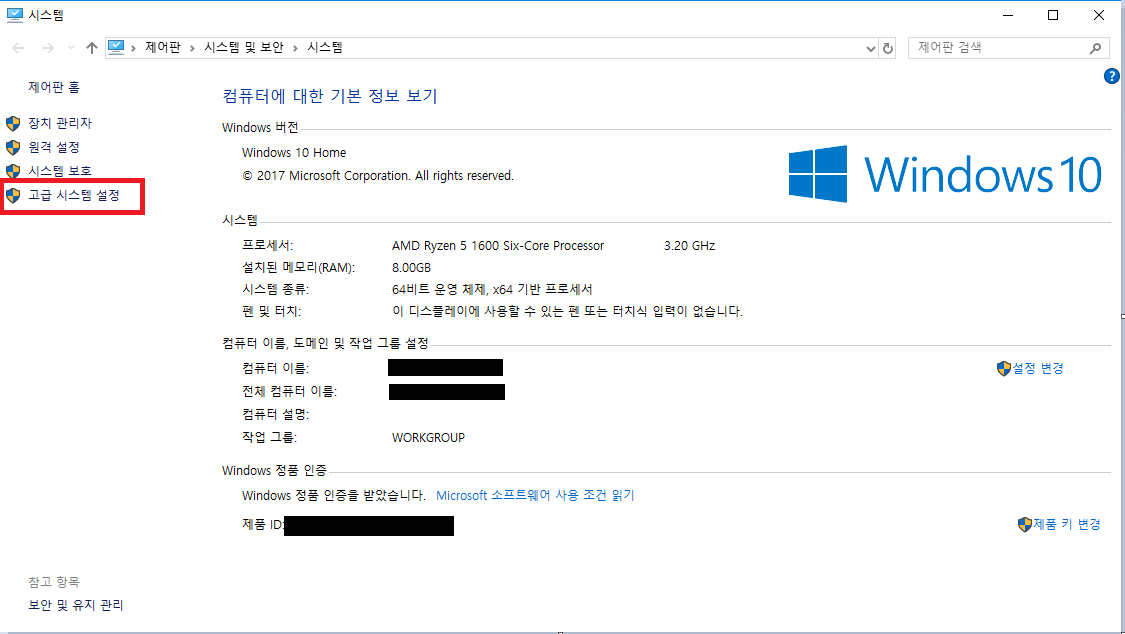Select the AMD Ryzen 5 1600 processor text

tap(498, 246)
